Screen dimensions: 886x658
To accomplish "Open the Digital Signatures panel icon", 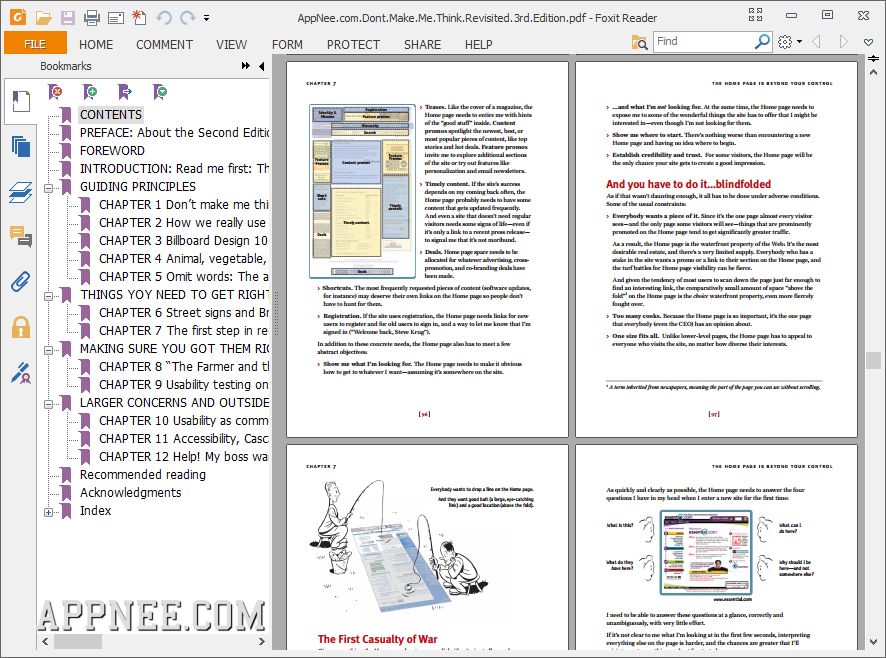I will coord(21,373).
